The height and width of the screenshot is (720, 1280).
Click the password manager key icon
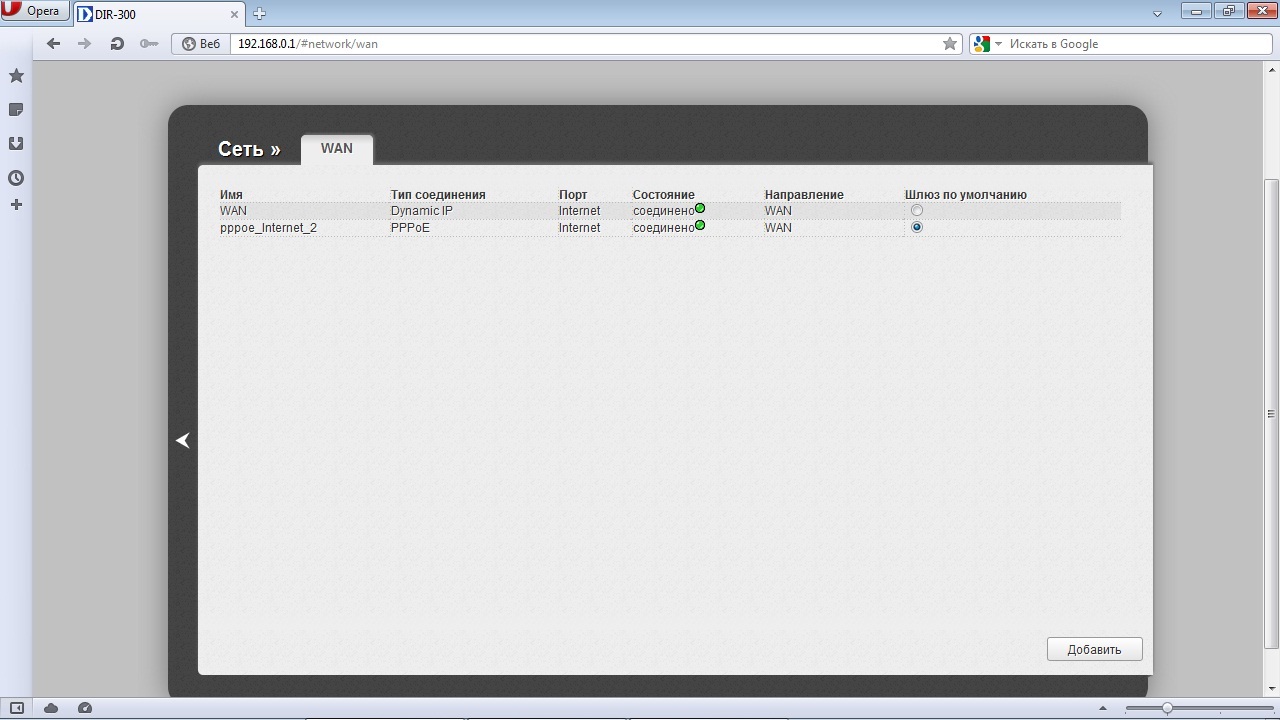click(149, 44)
